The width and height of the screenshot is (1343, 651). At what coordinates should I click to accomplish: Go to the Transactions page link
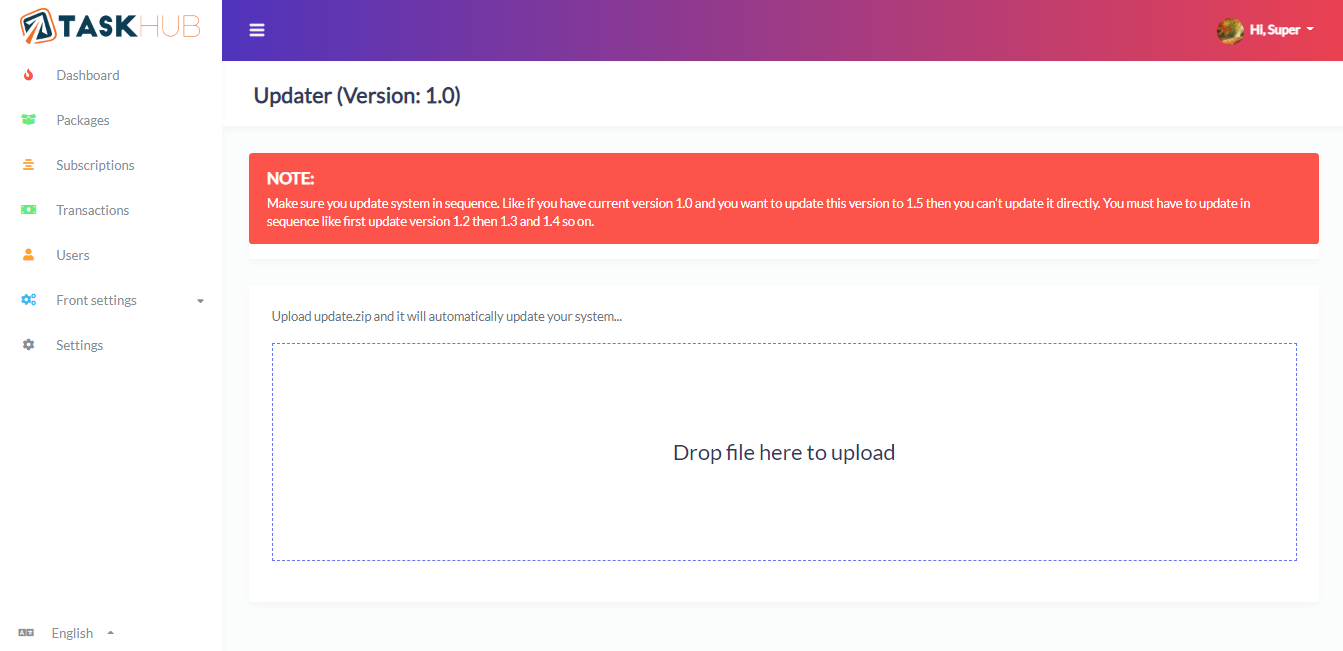93,209
